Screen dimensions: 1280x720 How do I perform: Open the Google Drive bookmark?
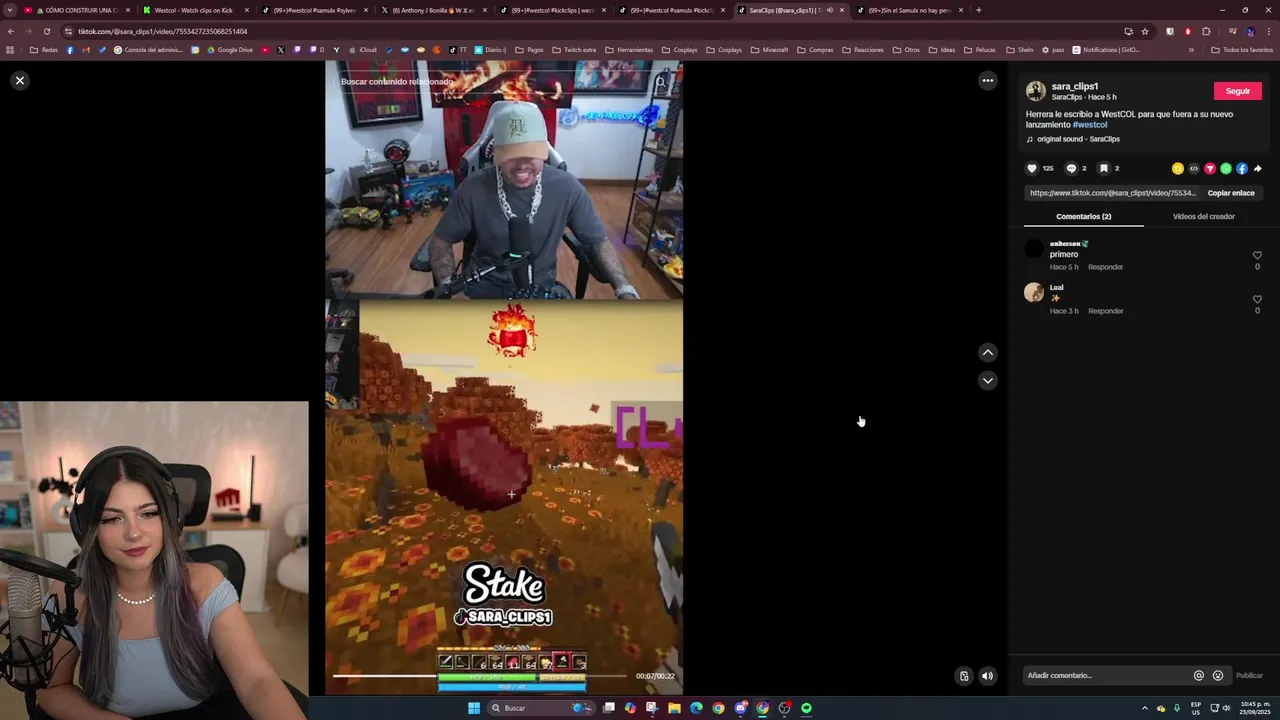click(x=229, y=50)
